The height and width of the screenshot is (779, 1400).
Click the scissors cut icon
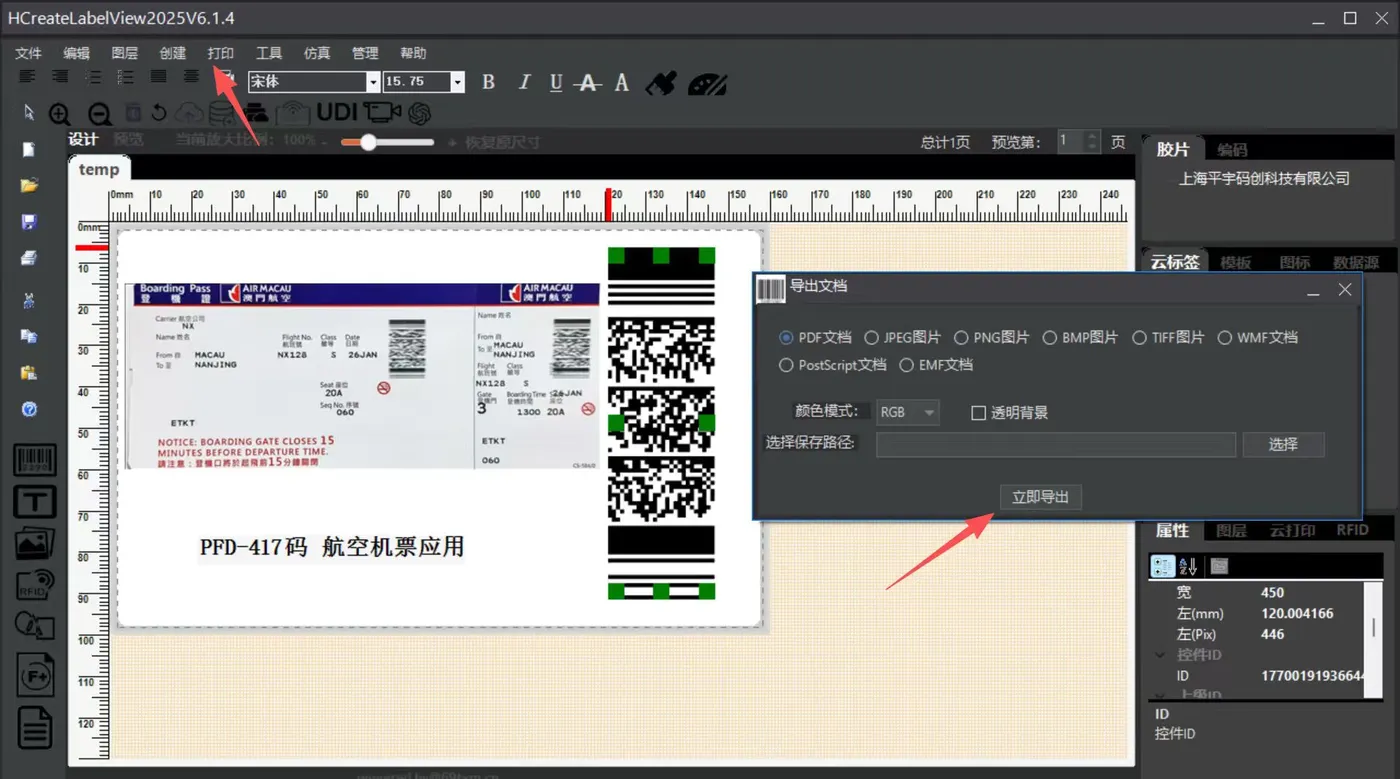click(x=29, y=299)
